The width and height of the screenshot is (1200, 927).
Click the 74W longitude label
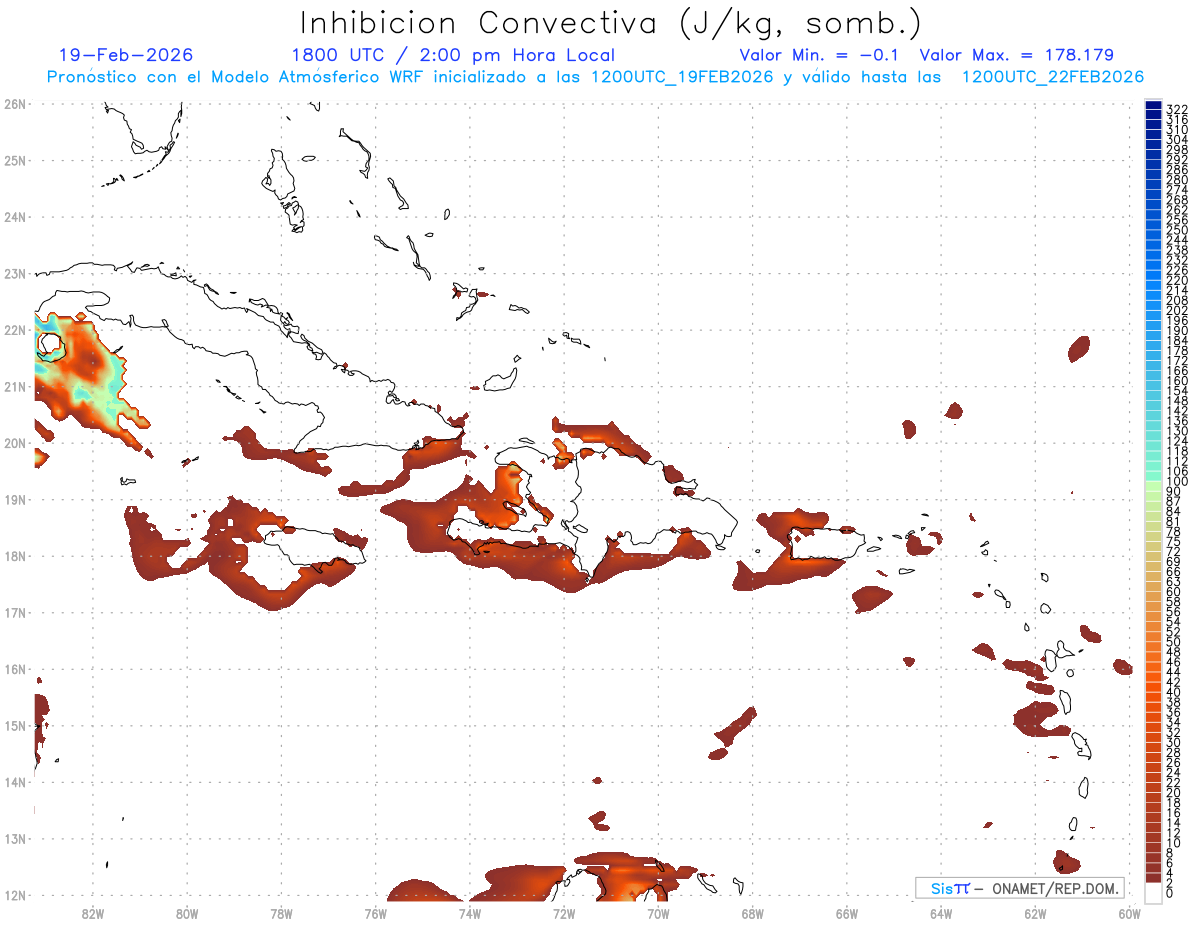point(470,913)
